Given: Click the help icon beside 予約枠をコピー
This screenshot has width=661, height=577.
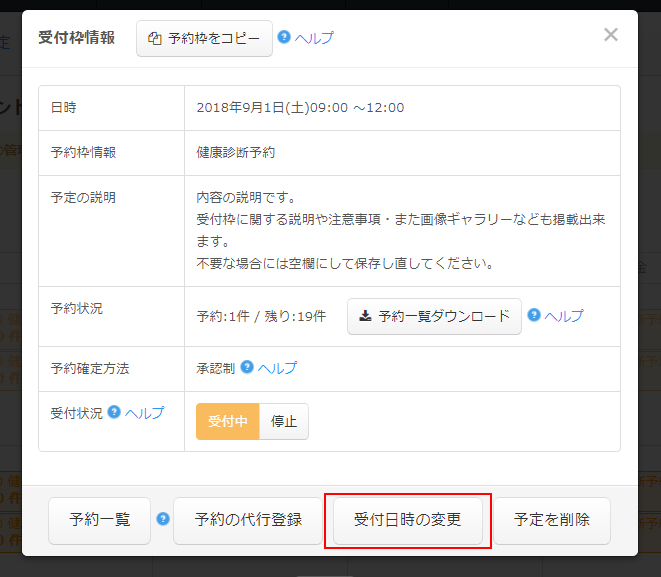Looking at the screenshot, I should 284,38.
